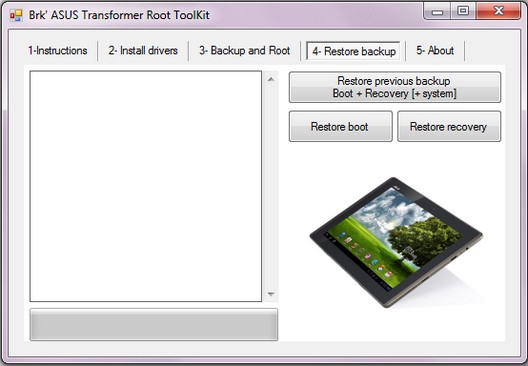
Task: Click the scroll up arrow of log box
Action: [271, 79]
